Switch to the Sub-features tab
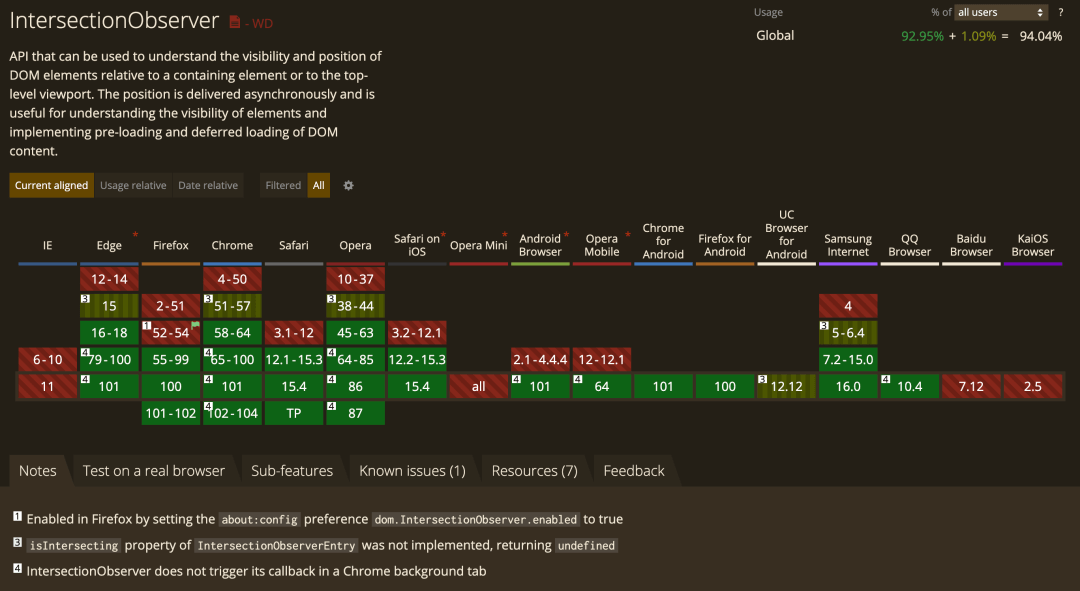The image size is (1080, 591). click(292, 471)
